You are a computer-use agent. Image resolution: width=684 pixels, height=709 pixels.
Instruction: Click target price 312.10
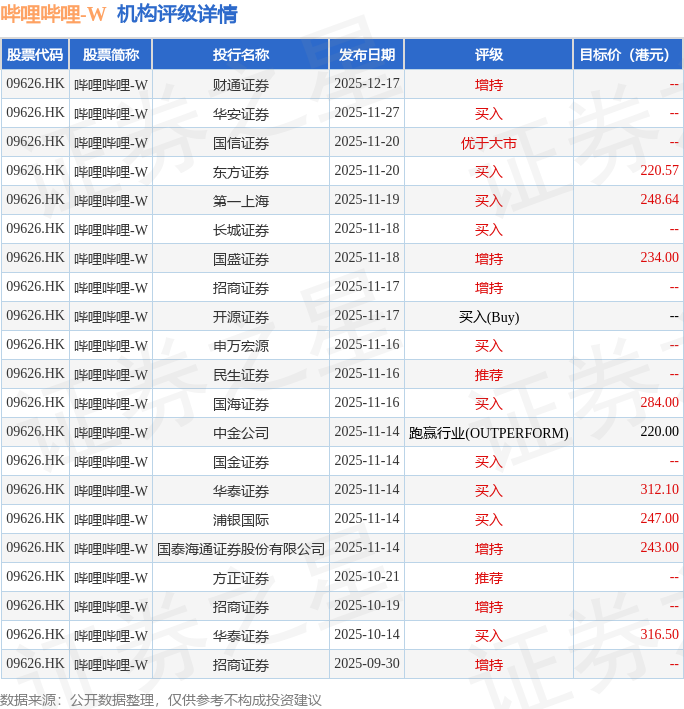pyautogui.click(x=659, y=489)
